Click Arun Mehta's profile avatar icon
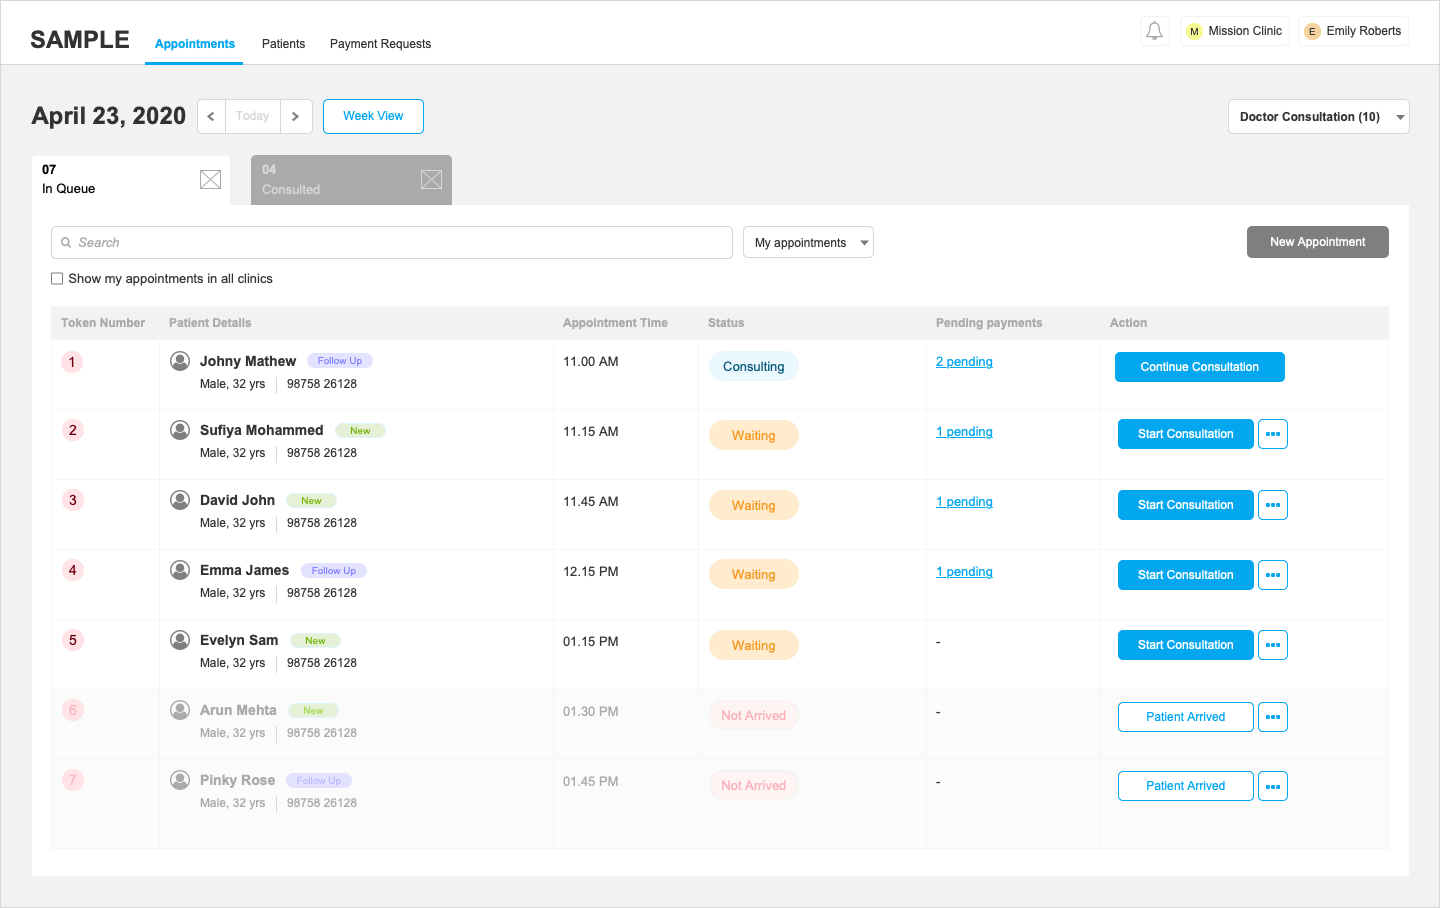 180,710
